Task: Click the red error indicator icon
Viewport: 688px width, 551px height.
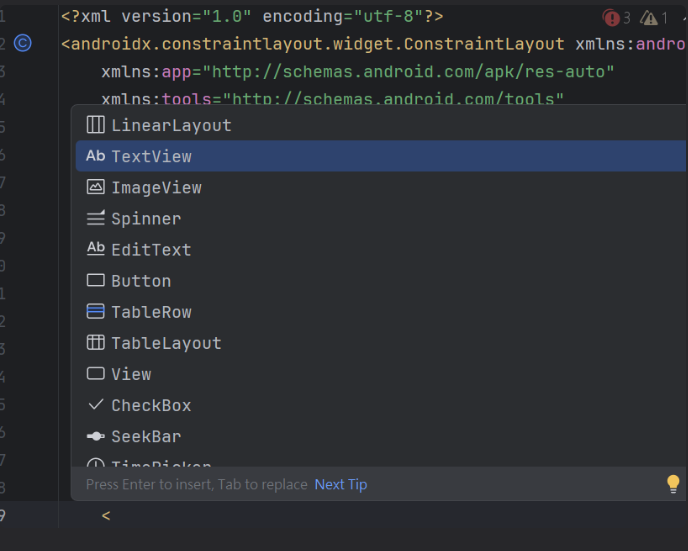Action: tap(611, 18)
